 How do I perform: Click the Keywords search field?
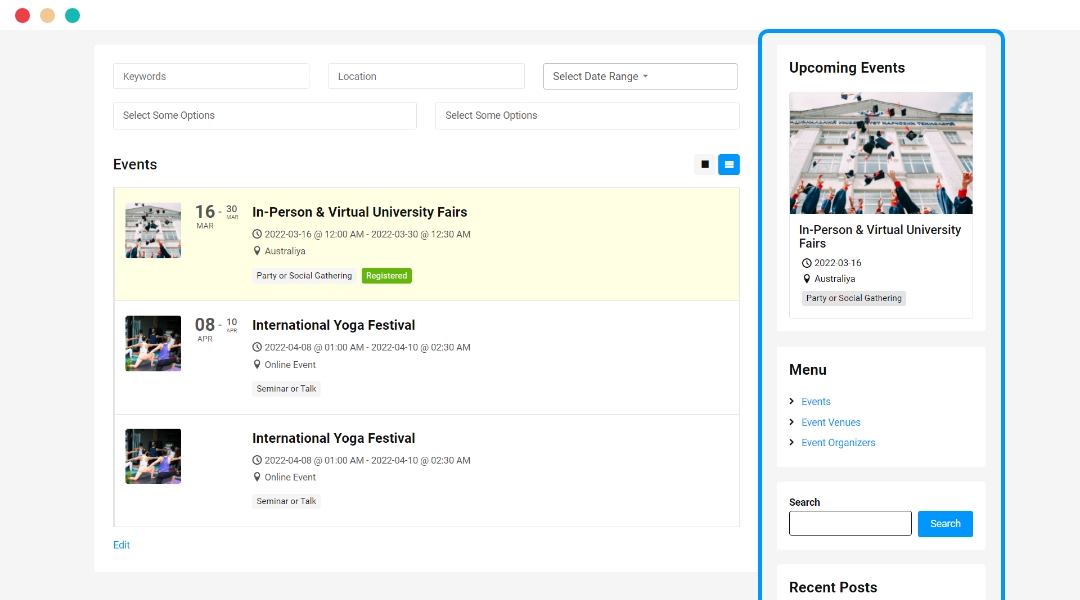(211, 77)
